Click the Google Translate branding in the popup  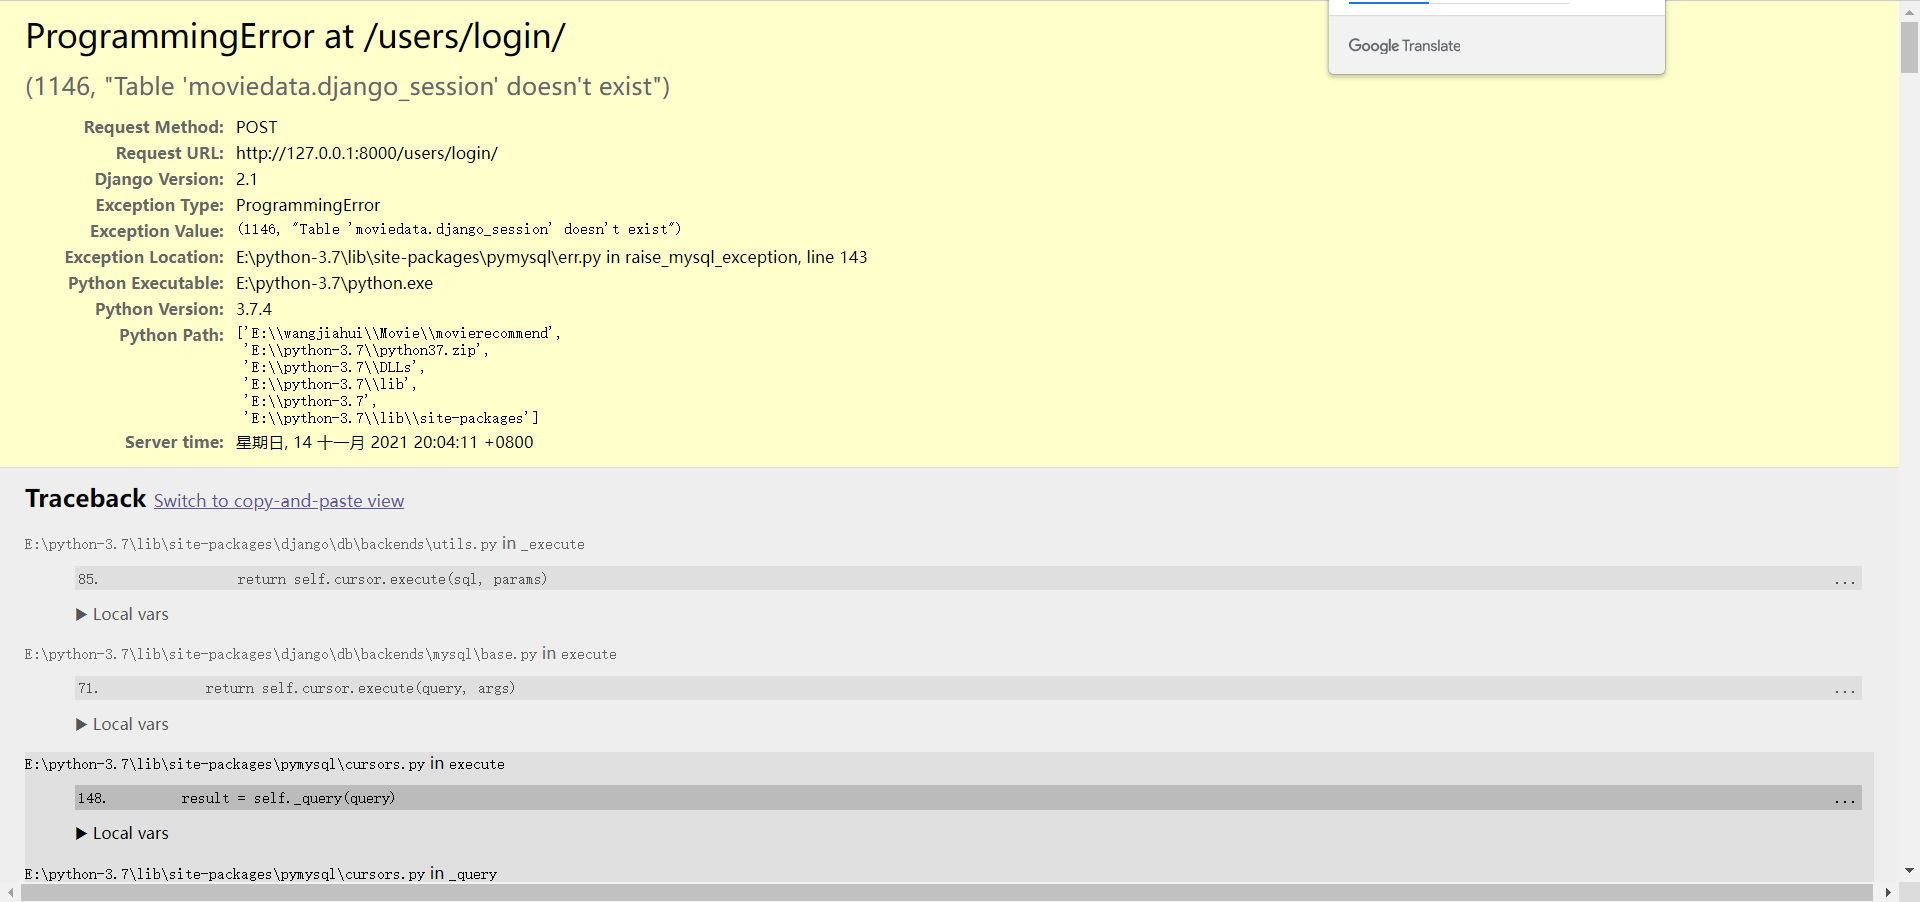click(1403, 45)
